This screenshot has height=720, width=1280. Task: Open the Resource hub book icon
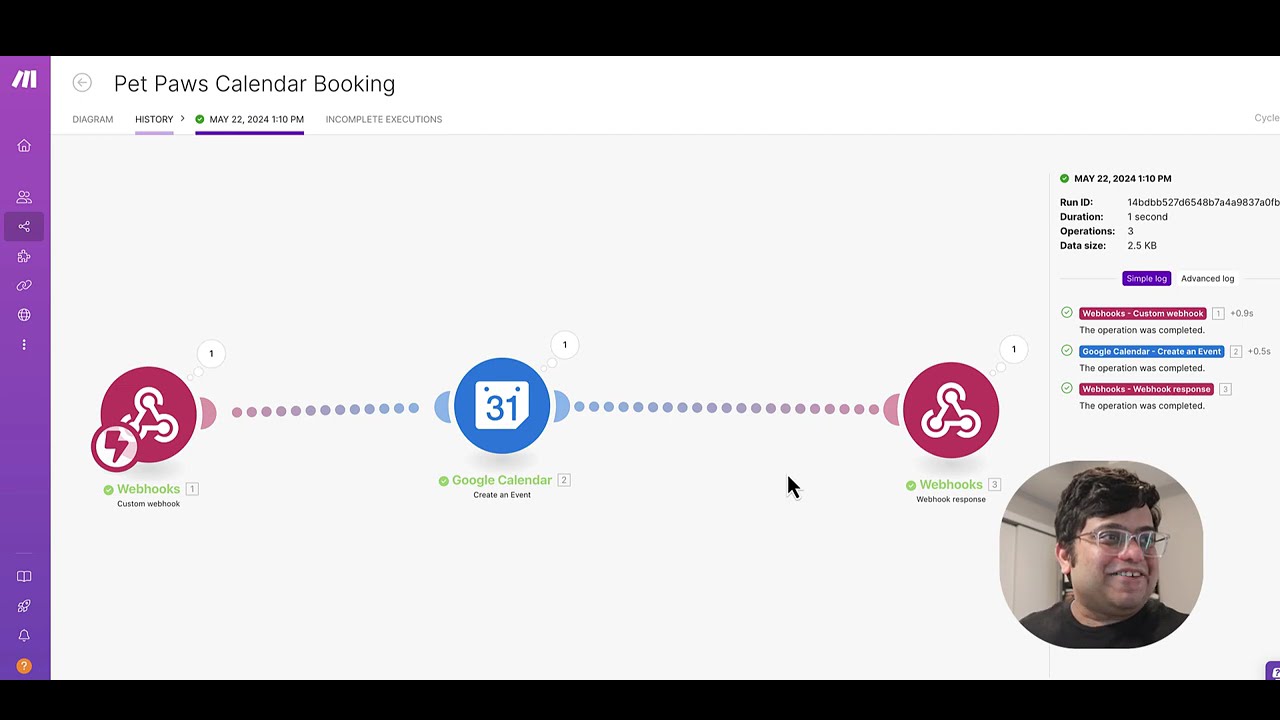(24, 576)
